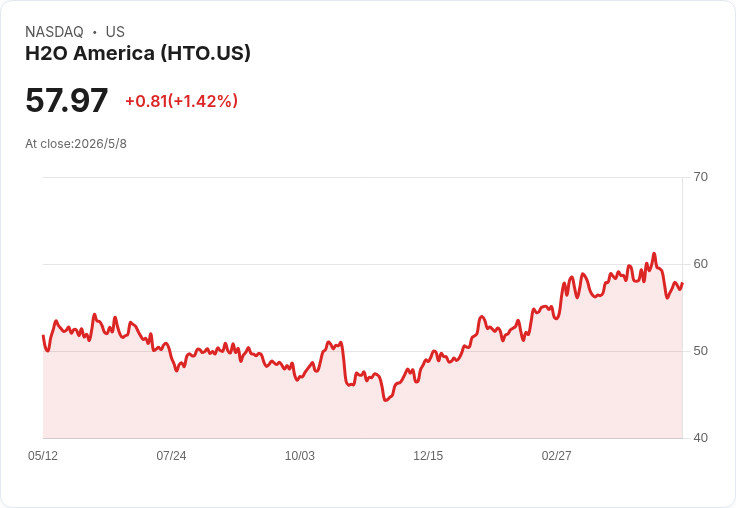
Task: Click the 60 price axis label
Action: (700, 264)
